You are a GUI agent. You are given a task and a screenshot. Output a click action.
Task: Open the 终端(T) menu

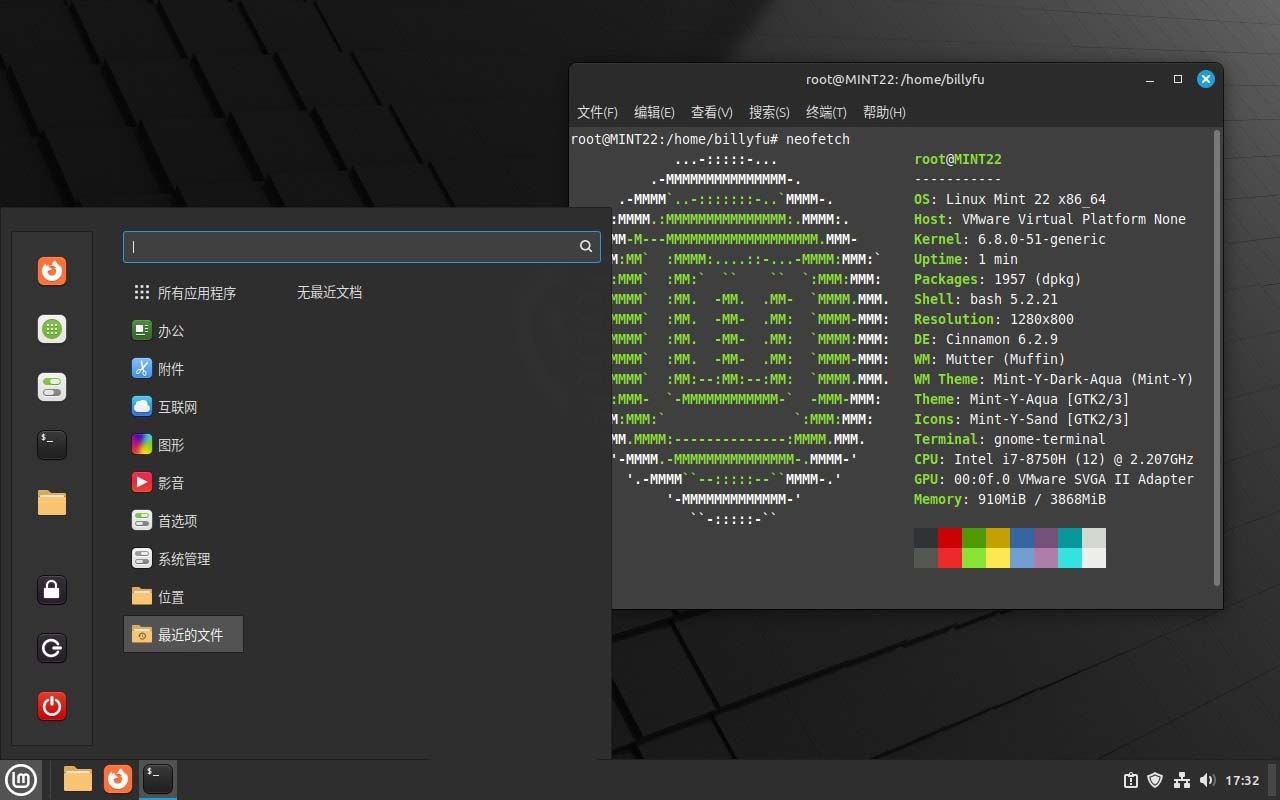pos(826,112)
